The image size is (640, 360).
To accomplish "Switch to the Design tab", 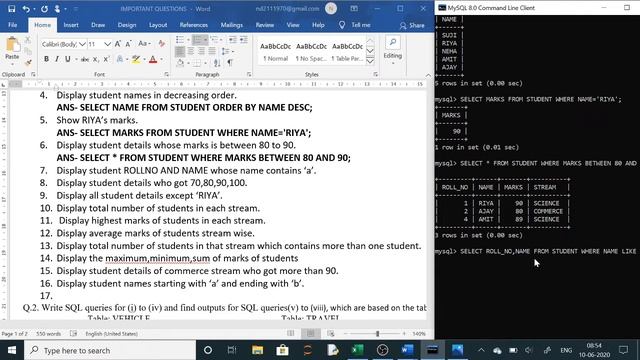I will [127, 25].
